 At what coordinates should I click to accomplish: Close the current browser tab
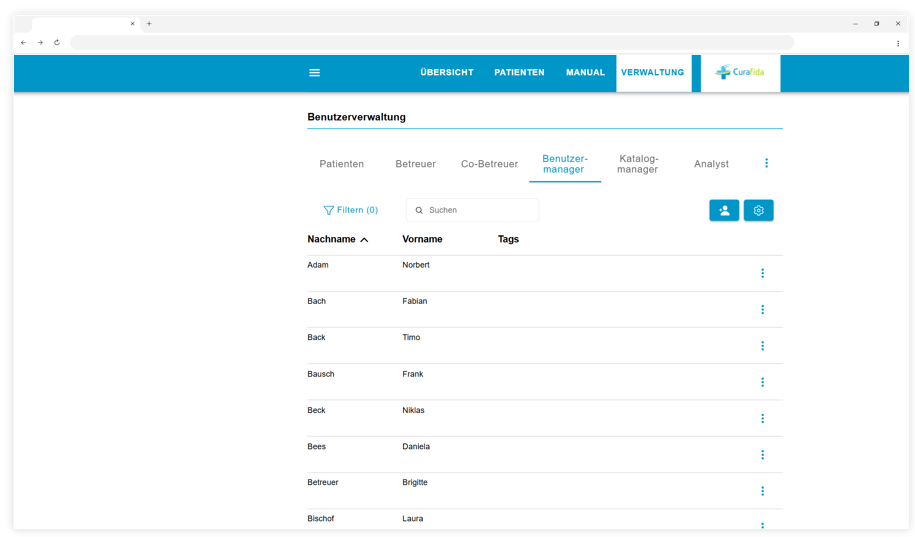(132, 24)
